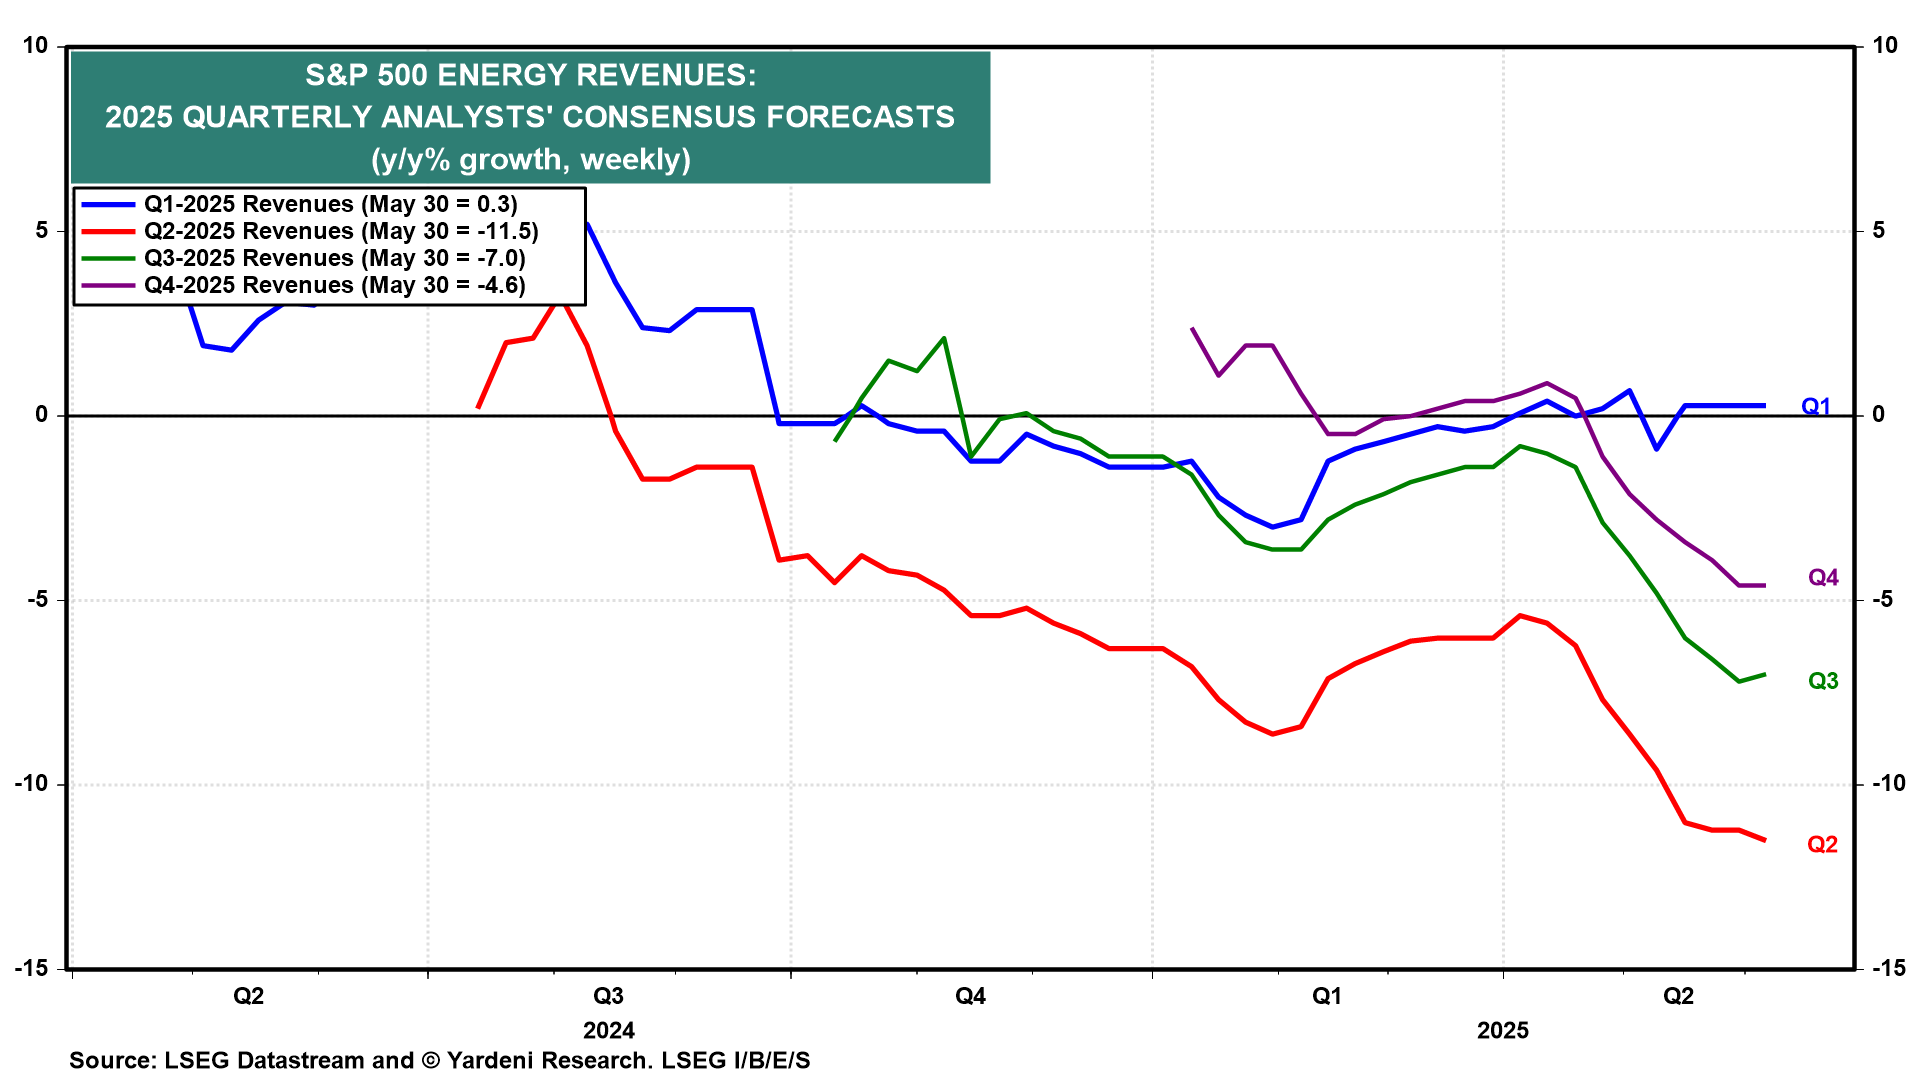Select the Q3-2025 Revenues legend entry
1920x1080 pixels.
(x=334, y=258)
